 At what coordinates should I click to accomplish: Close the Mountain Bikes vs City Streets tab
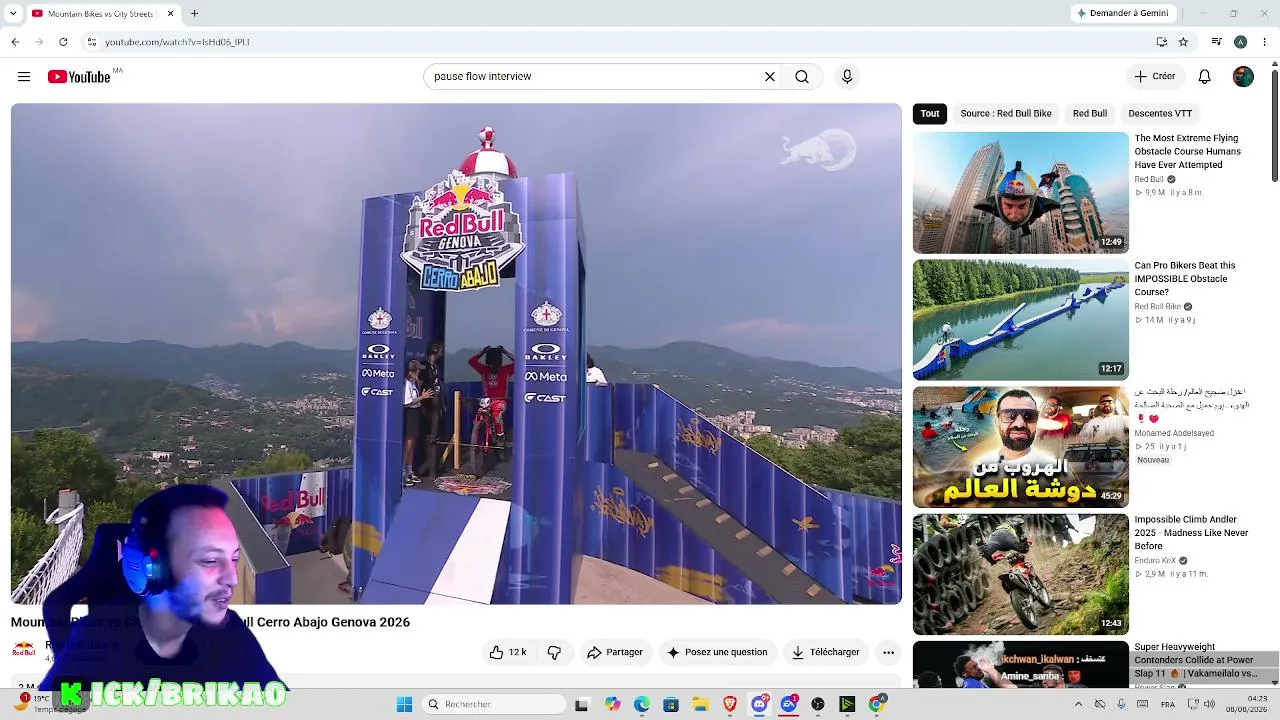pyautogui.click(x=170, y=13)
